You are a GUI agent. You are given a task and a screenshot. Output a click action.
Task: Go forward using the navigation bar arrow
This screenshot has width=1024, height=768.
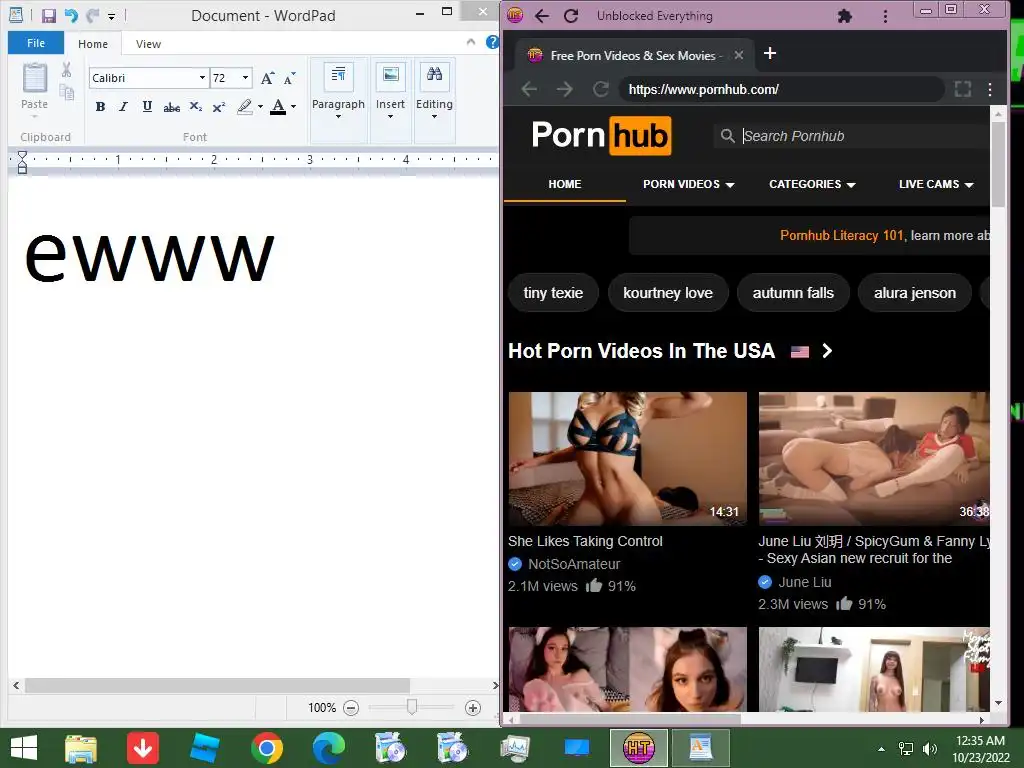(x=565, y=89)
